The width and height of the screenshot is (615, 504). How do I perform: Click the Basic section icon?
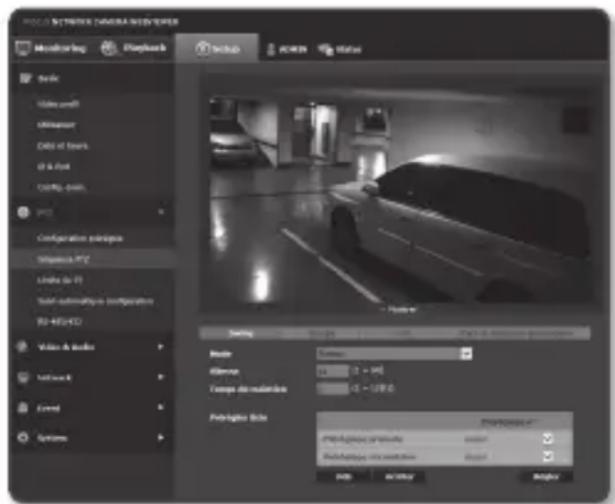(x=23, y=76)
